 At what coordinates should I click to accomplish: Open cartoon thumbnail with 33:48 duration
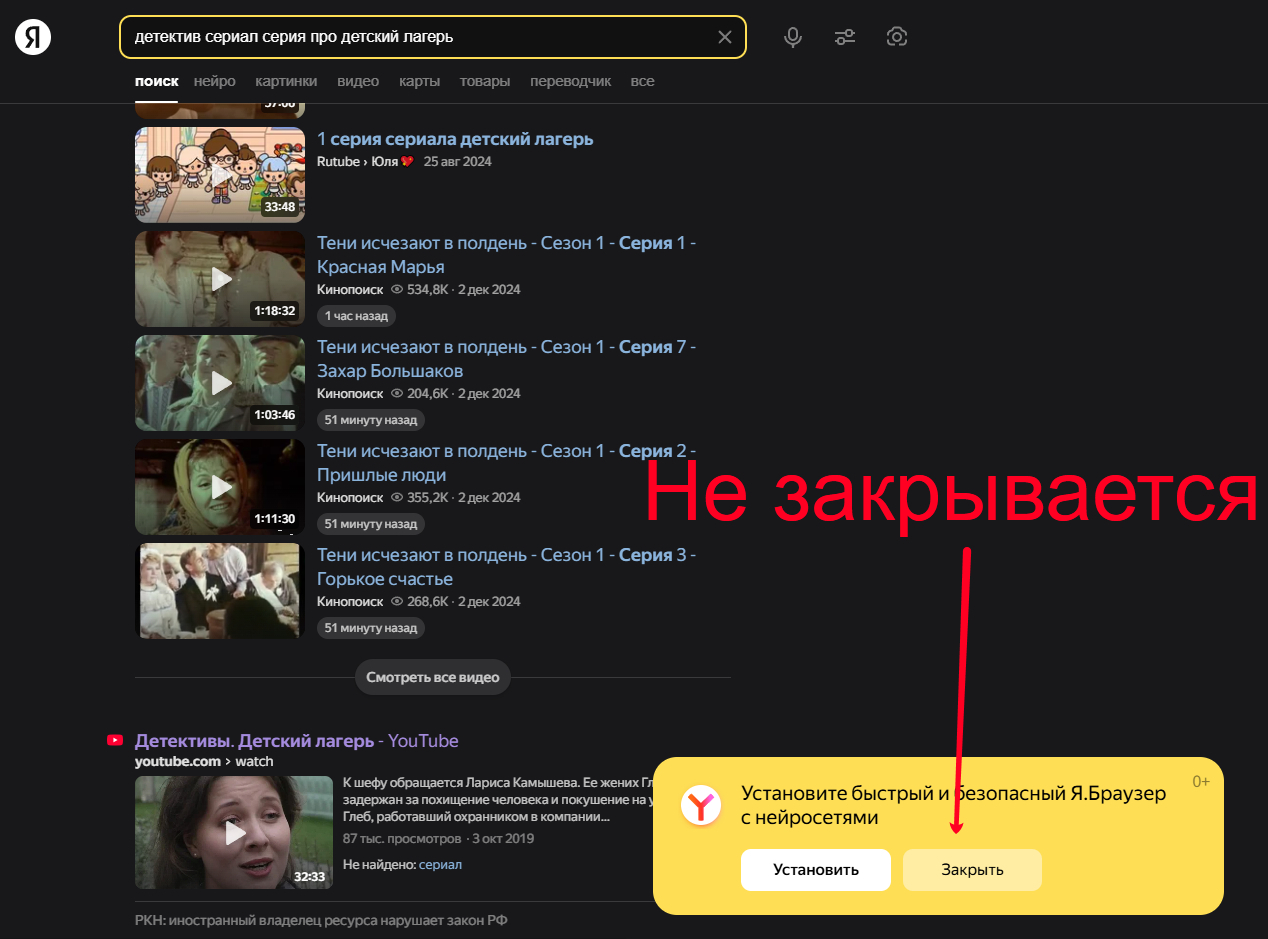click(x=220, y=174)
